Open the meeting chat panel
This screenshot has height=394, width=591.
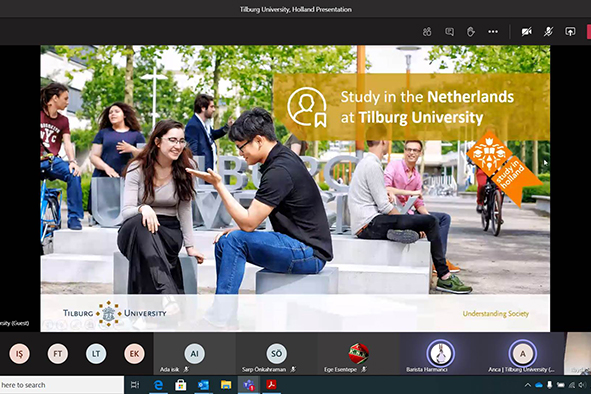449,32
